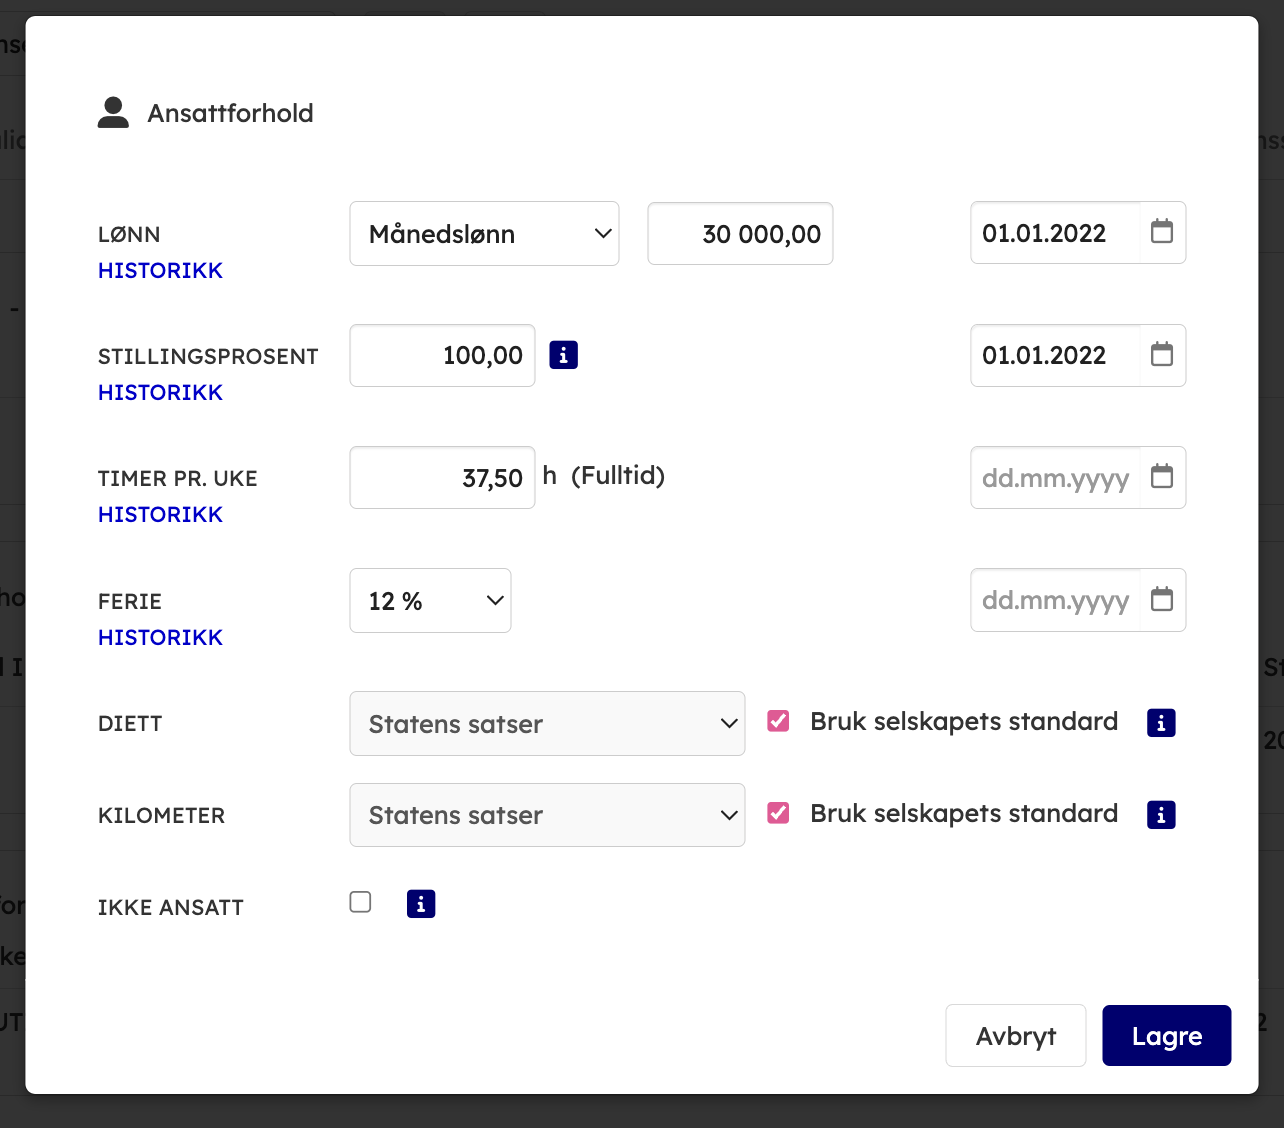Image resolution: width=1284 pixels, height=1128 pixels.
Task: Enable the Ikke ansatt checkbox
Action: pyautogui.click(x=361, y=903)
